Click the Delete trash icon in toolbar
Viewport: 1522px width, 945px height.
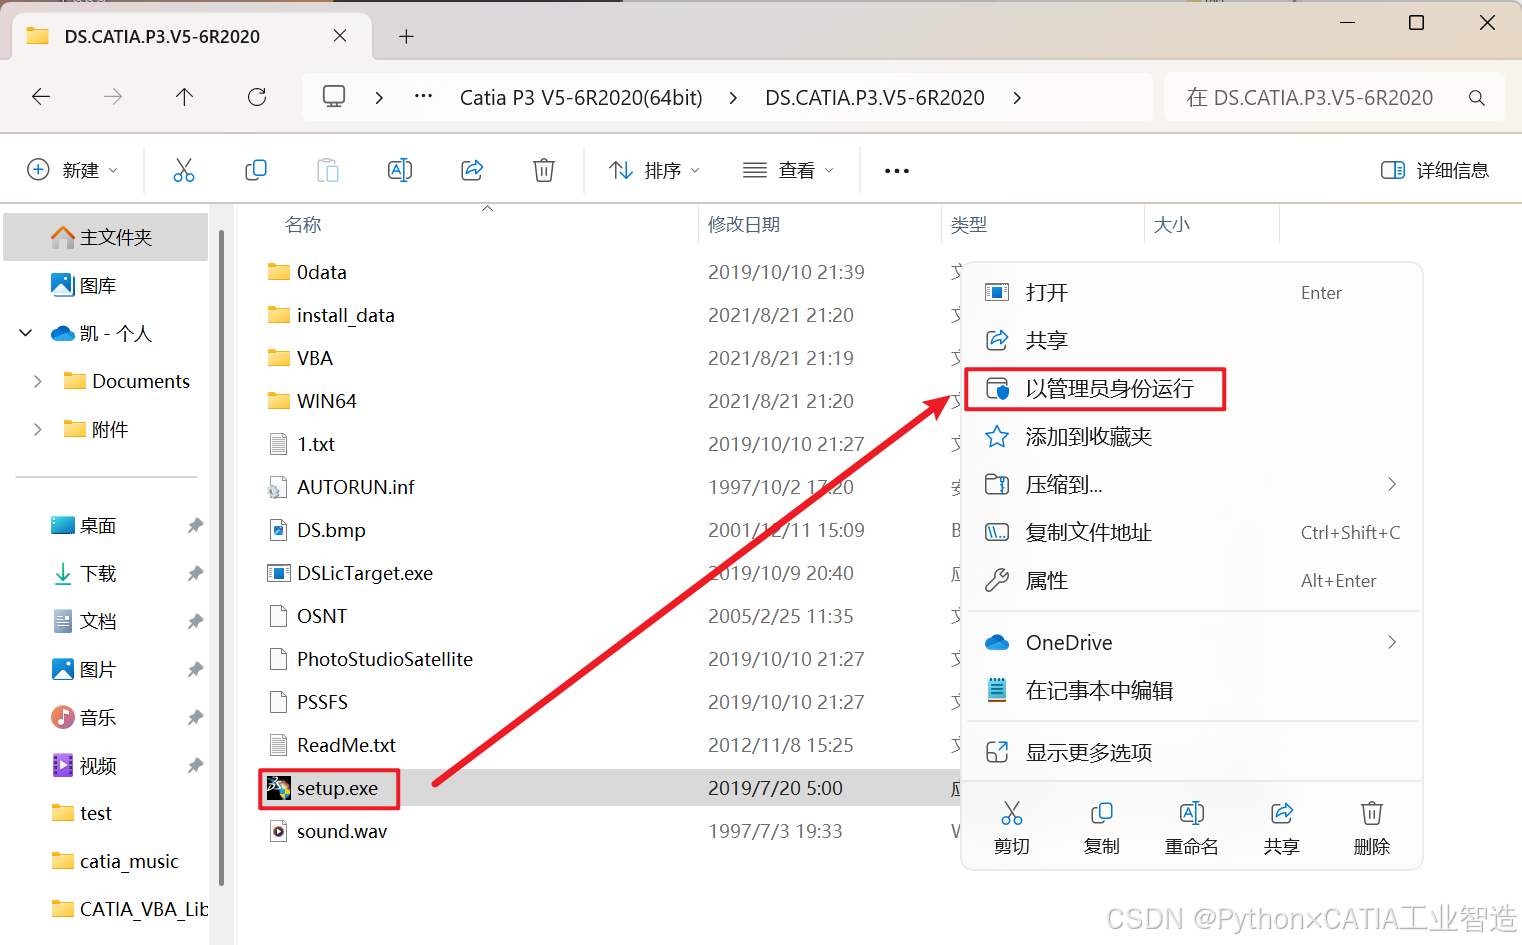pyautogui.click(x=544, y=170)
